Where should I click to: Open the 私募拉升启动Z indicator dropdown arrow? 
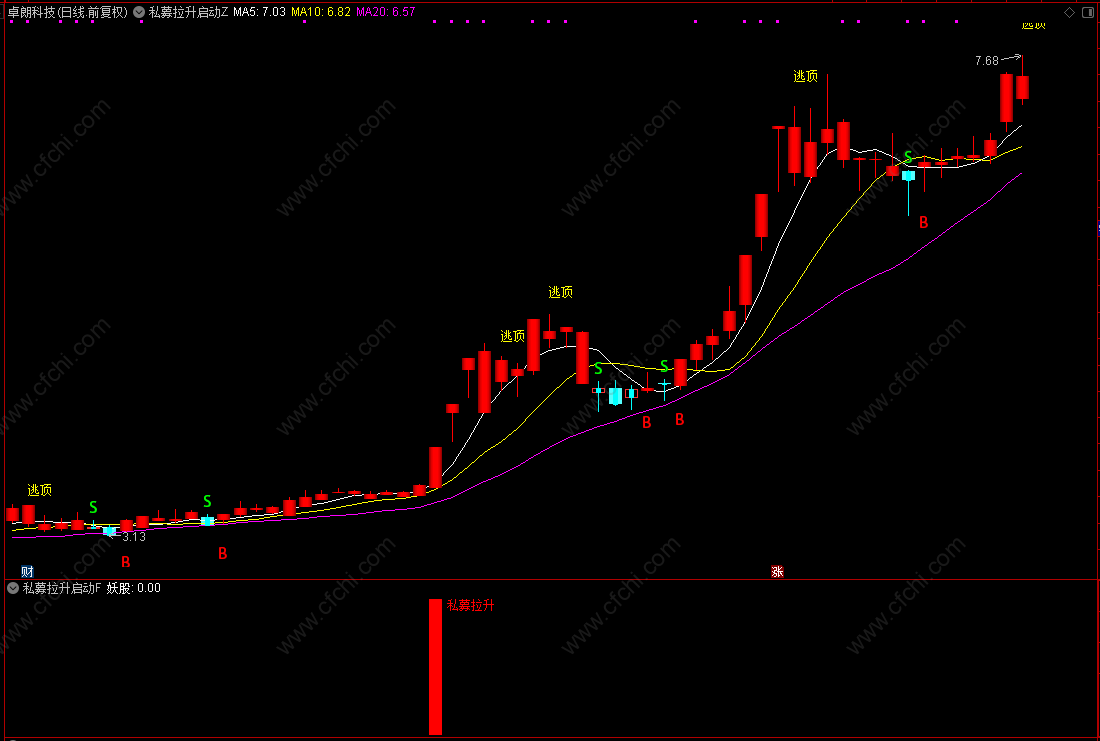[139, 12]
